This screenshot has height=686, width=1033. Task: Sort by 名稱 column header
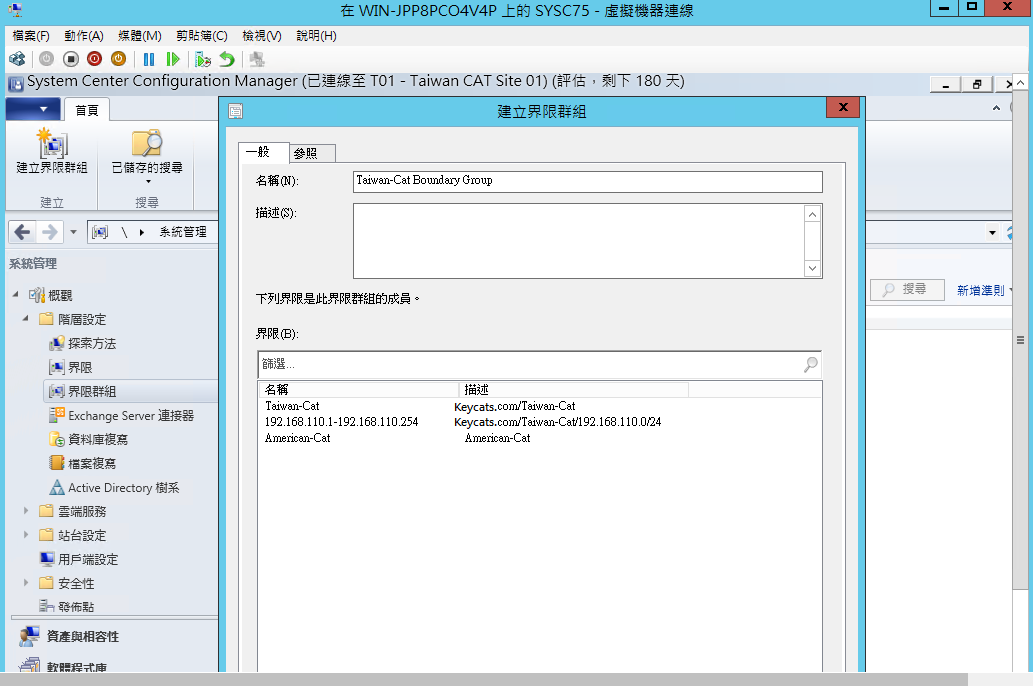point(358,389)
